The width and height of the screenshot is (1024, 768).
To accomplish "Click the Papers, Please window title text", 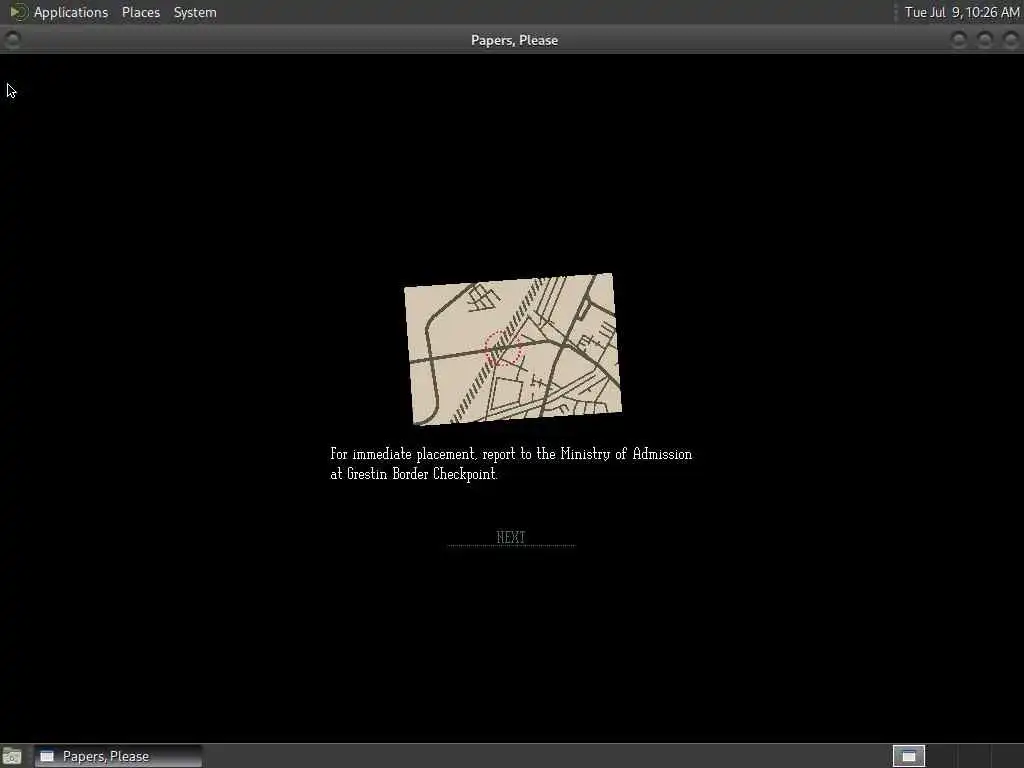I will point(515,40).
